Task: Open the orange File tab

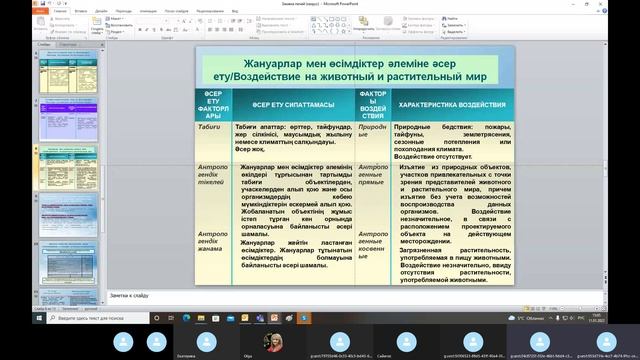Action: pyautogui.click(x=40, y=11)
